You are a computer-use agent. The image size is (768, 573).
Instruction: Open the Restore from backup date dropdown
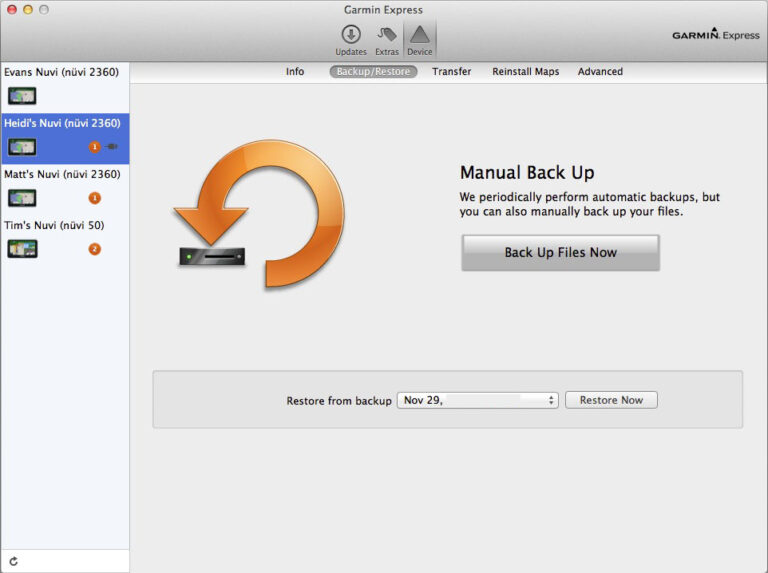click(x=478, y=400)
